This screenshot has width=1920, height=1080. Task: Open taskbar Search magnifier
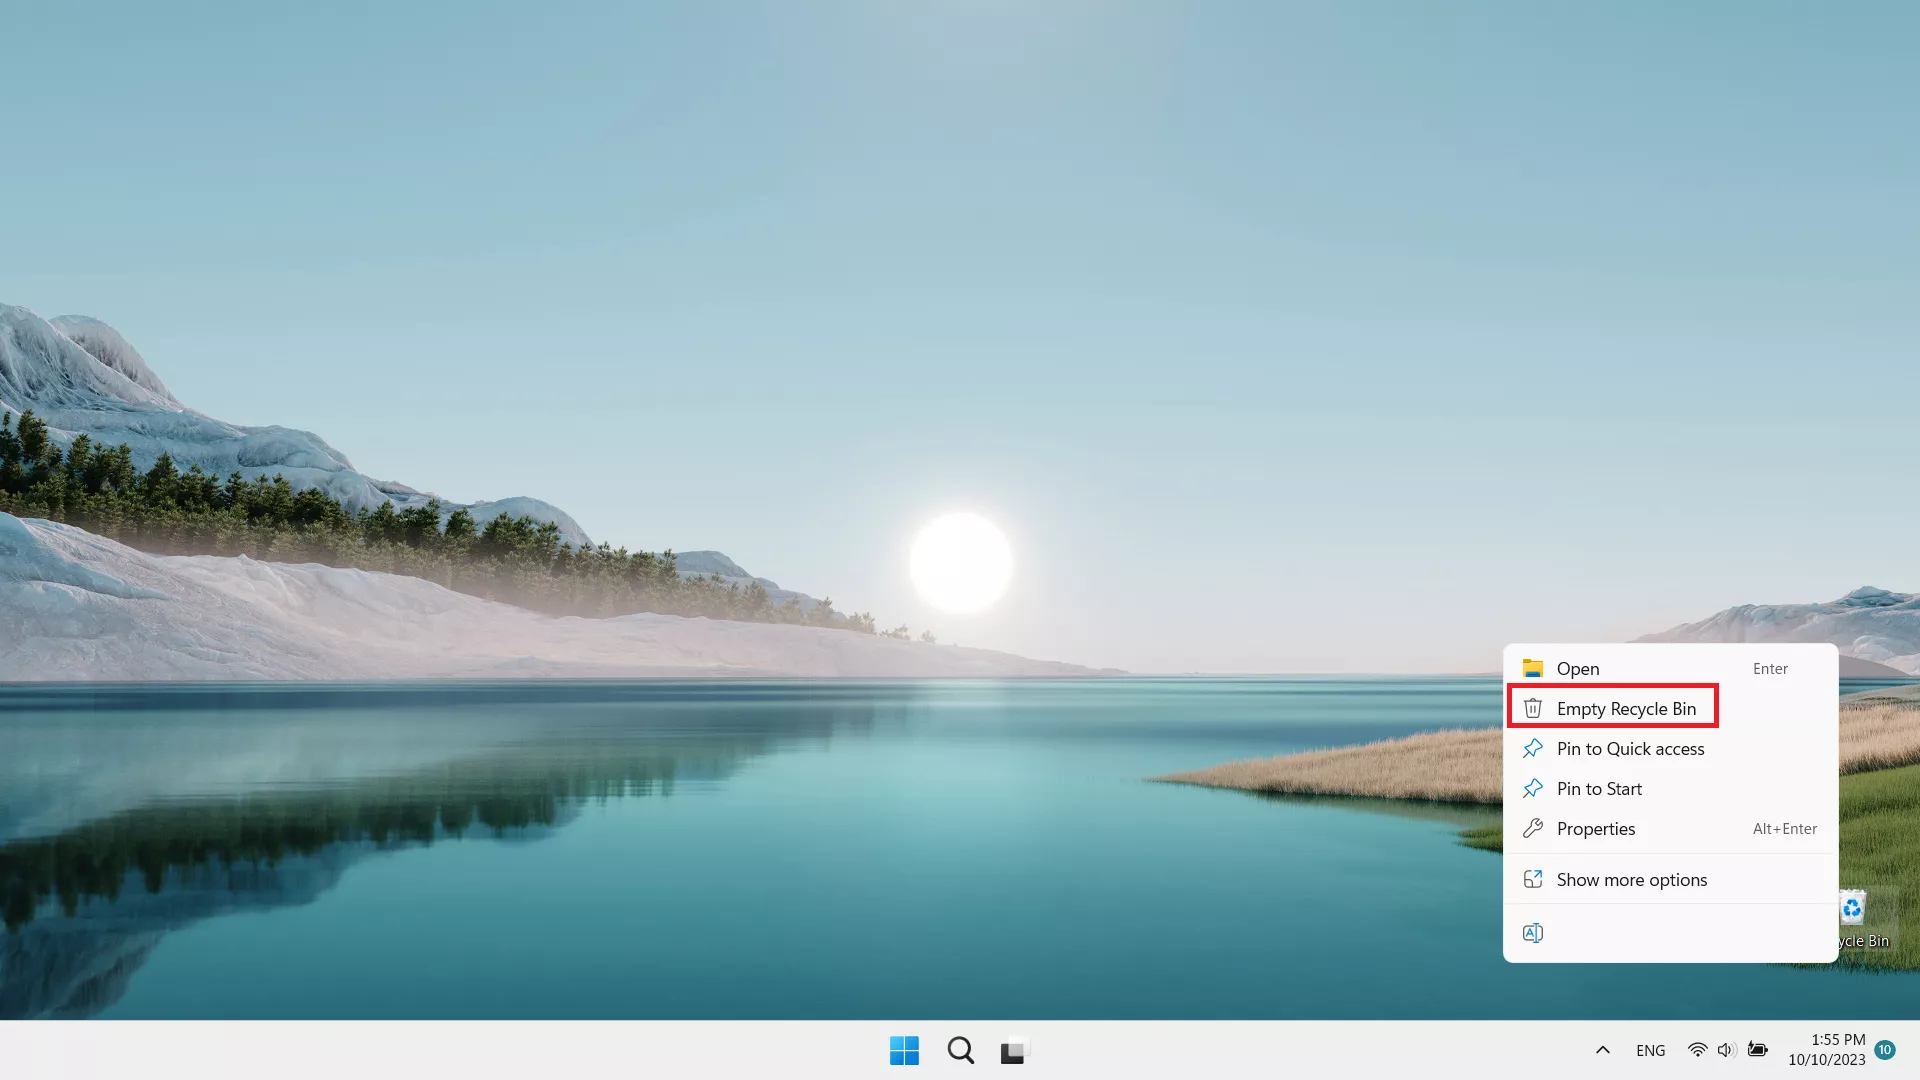(x=960, y=1050)
